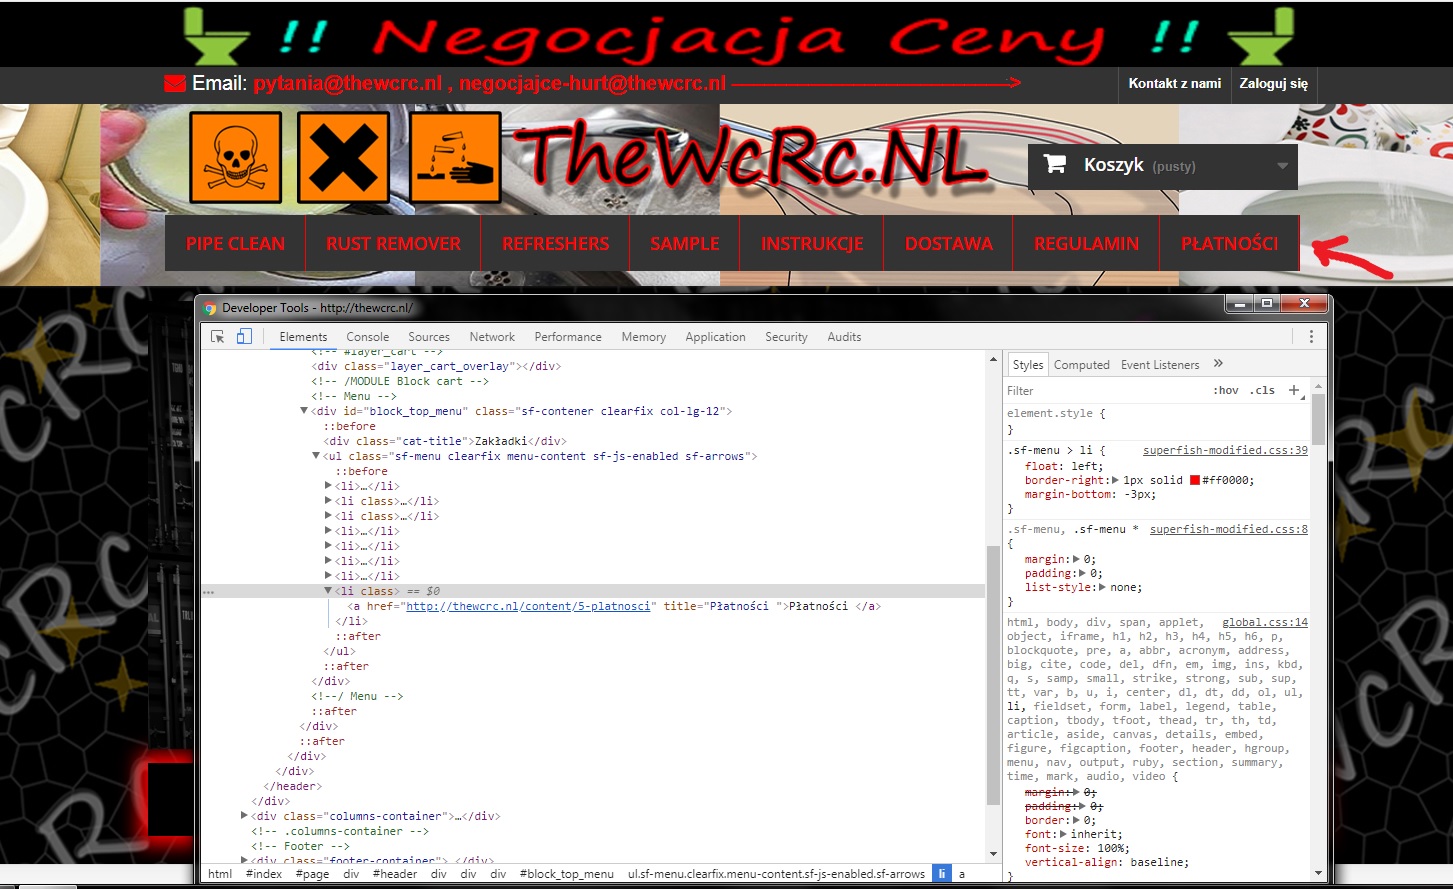
Task: Click the black X harmful hazard icon
Action: 343,157
